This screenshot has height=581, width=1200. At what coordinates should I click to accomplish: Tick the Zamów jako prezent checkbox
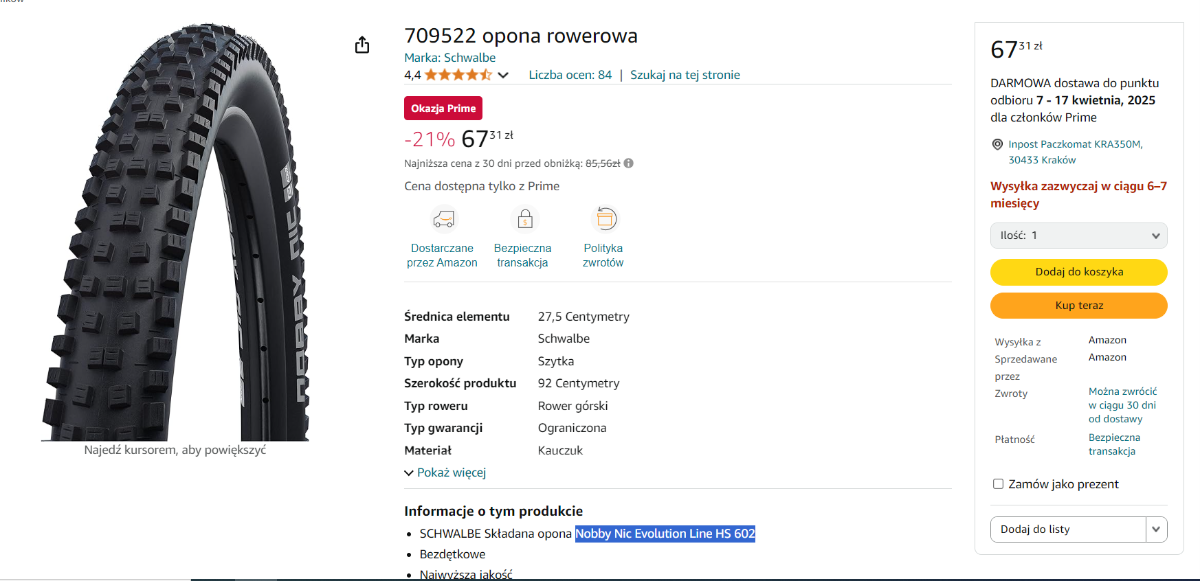998,484
